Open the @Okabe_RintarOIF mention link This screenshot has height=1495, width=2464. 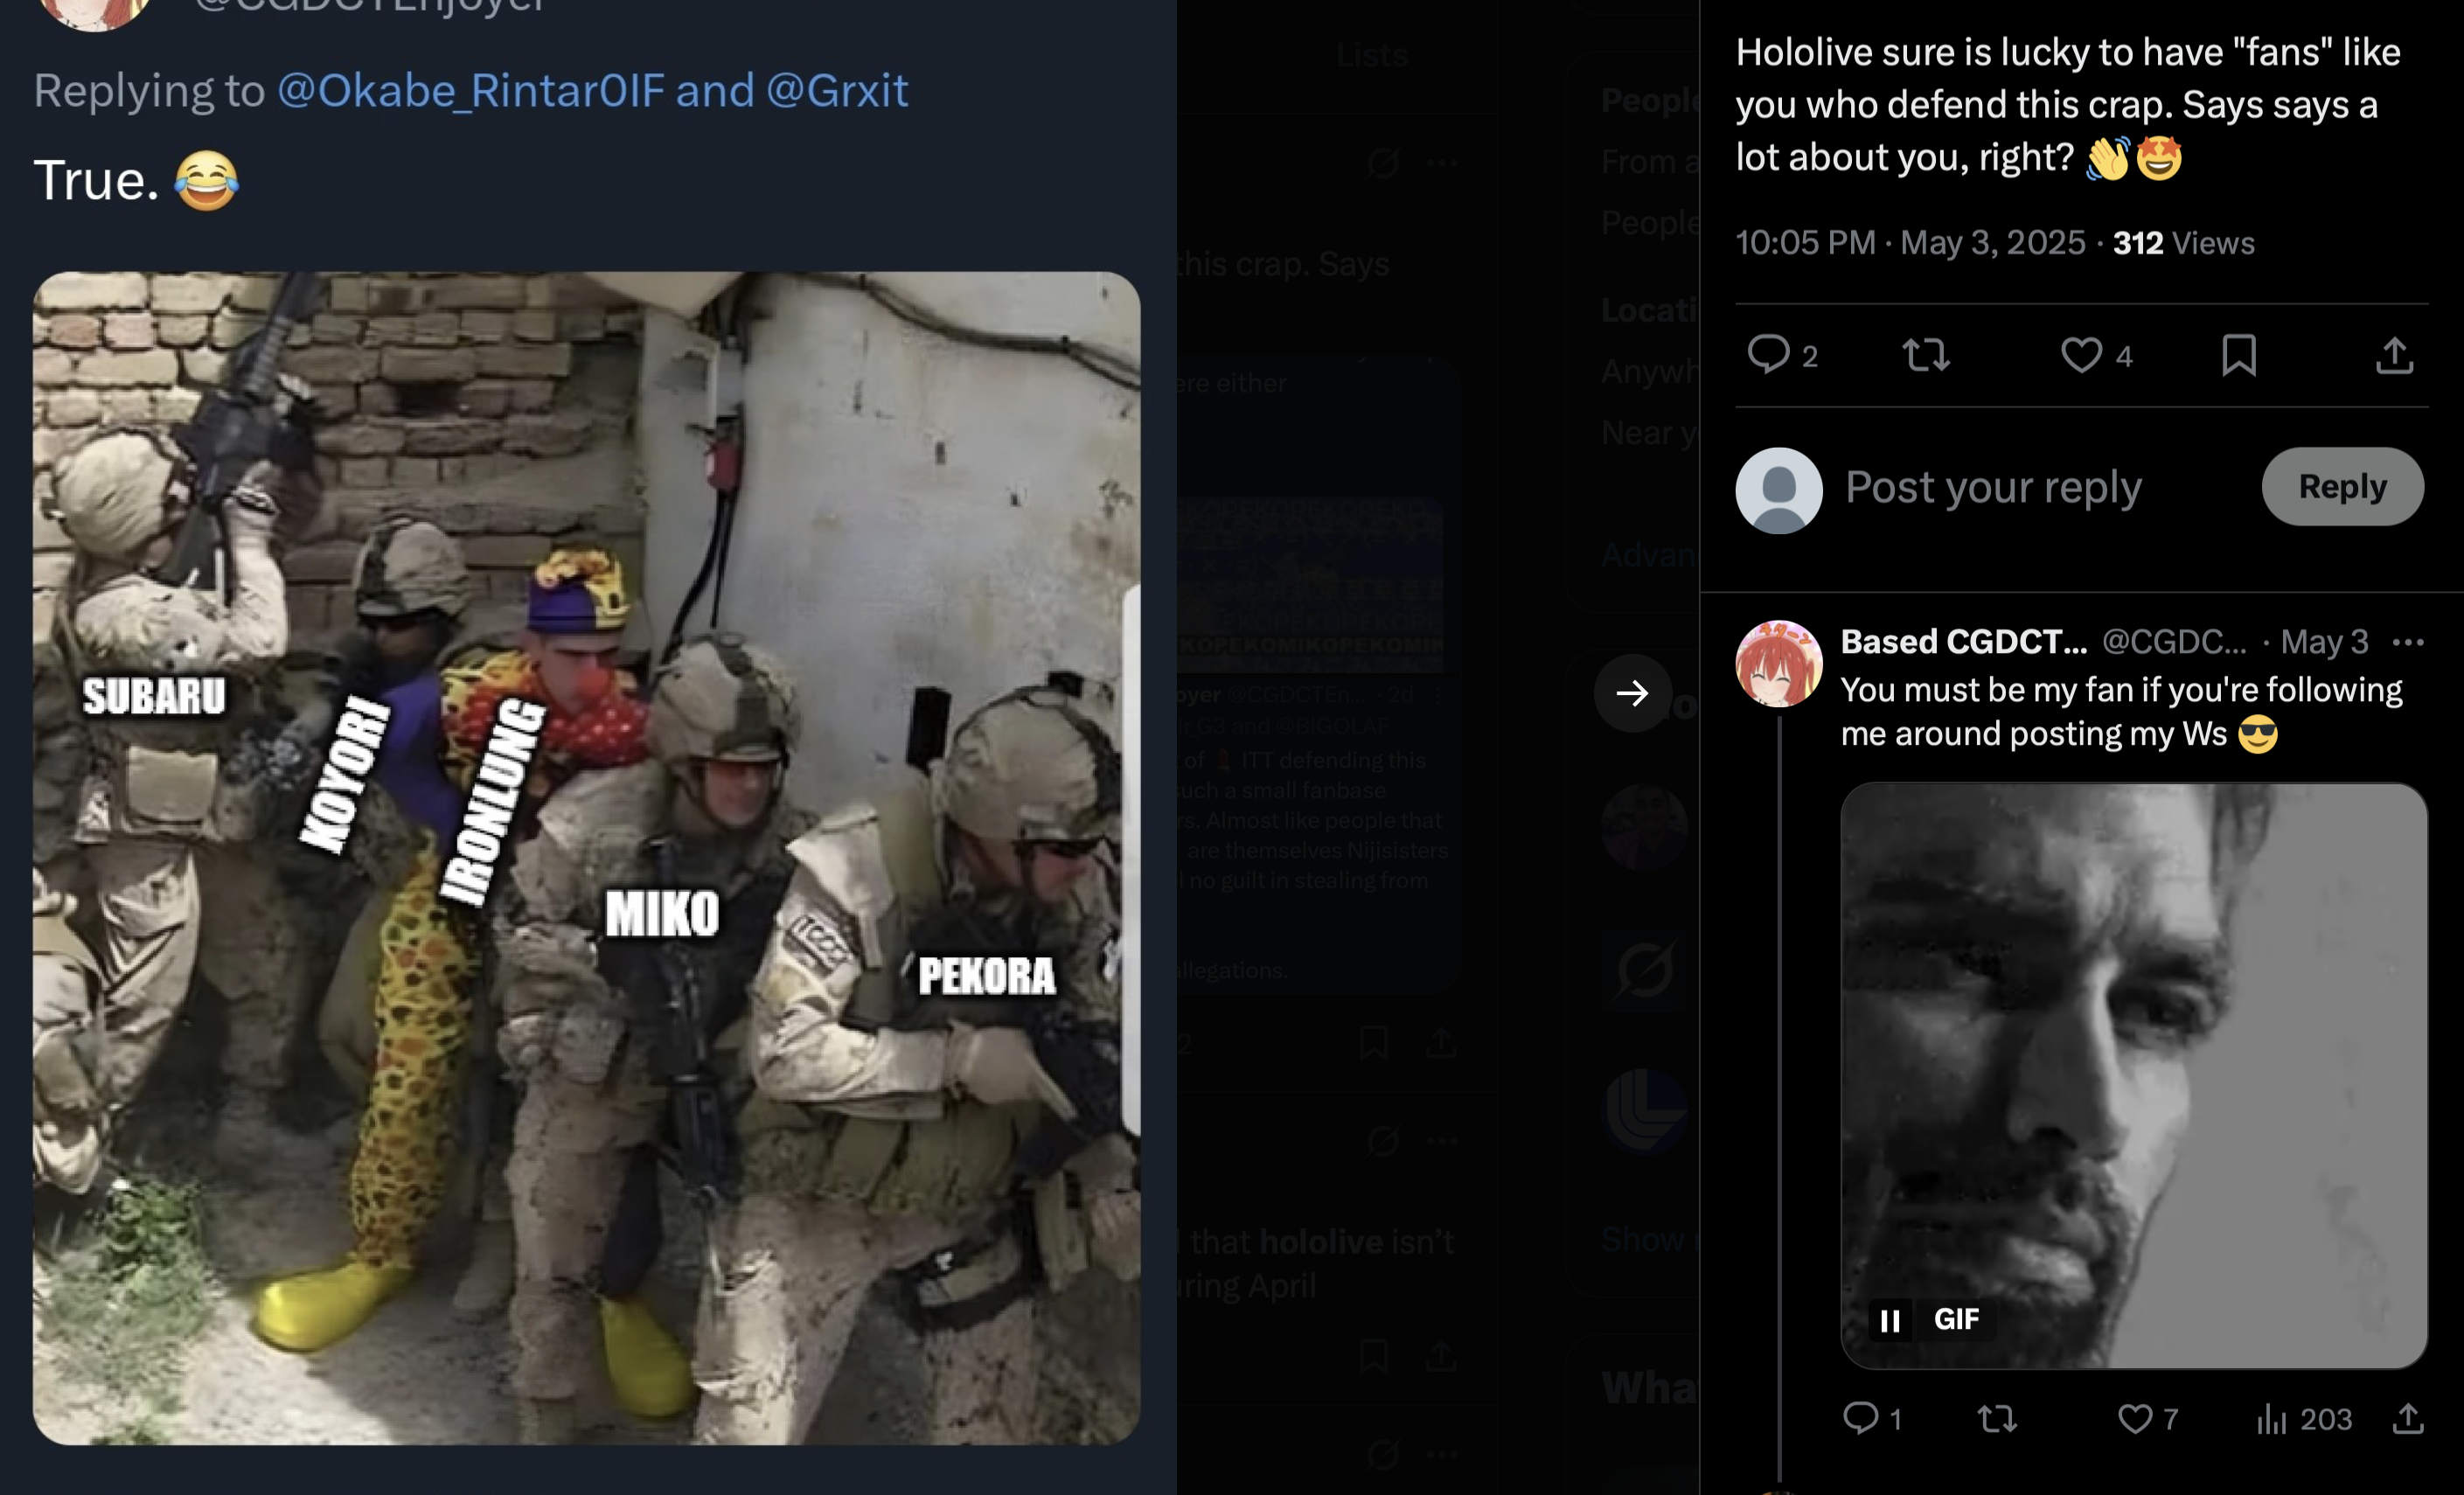point(470,90)
